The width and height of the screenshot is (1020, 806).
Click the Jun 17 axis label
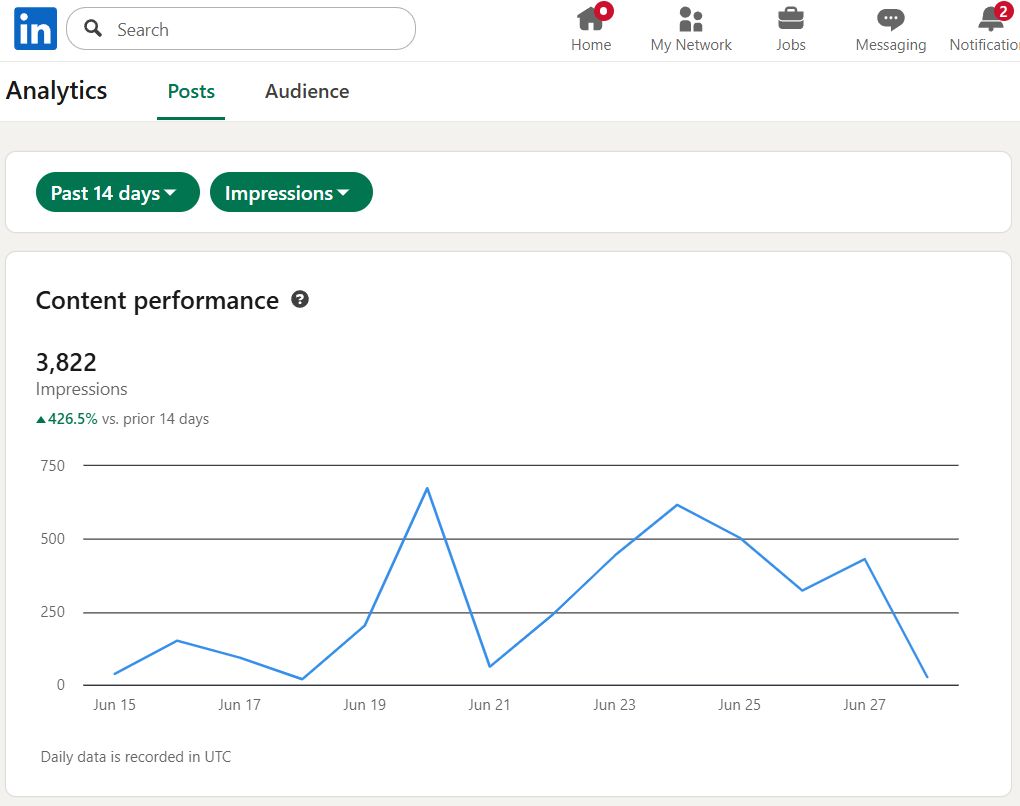pos(239,705)
